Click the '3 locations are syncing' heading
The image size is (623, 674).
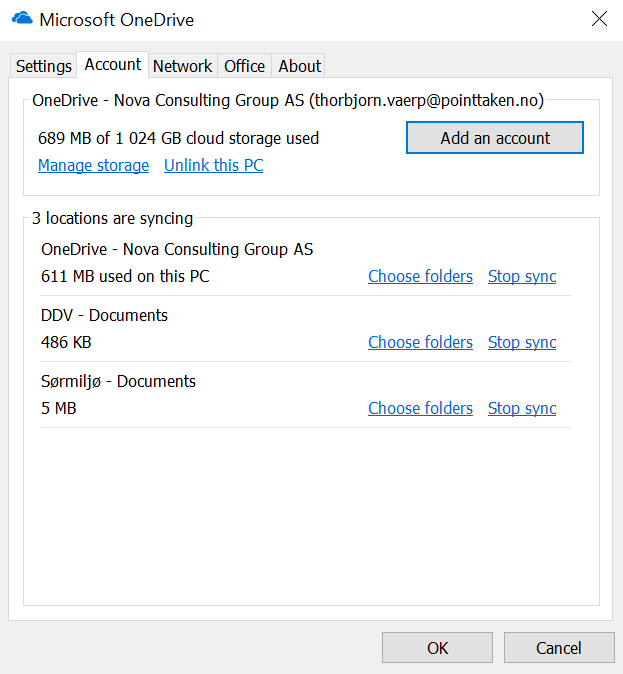112,218
